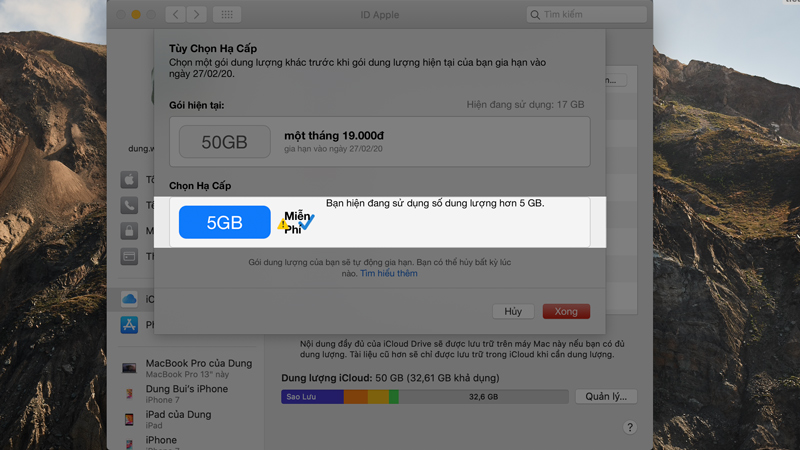This screenshot has height=450, width=800.
Task: Click the Apple logo sidebar item
Action: [129, 179]
